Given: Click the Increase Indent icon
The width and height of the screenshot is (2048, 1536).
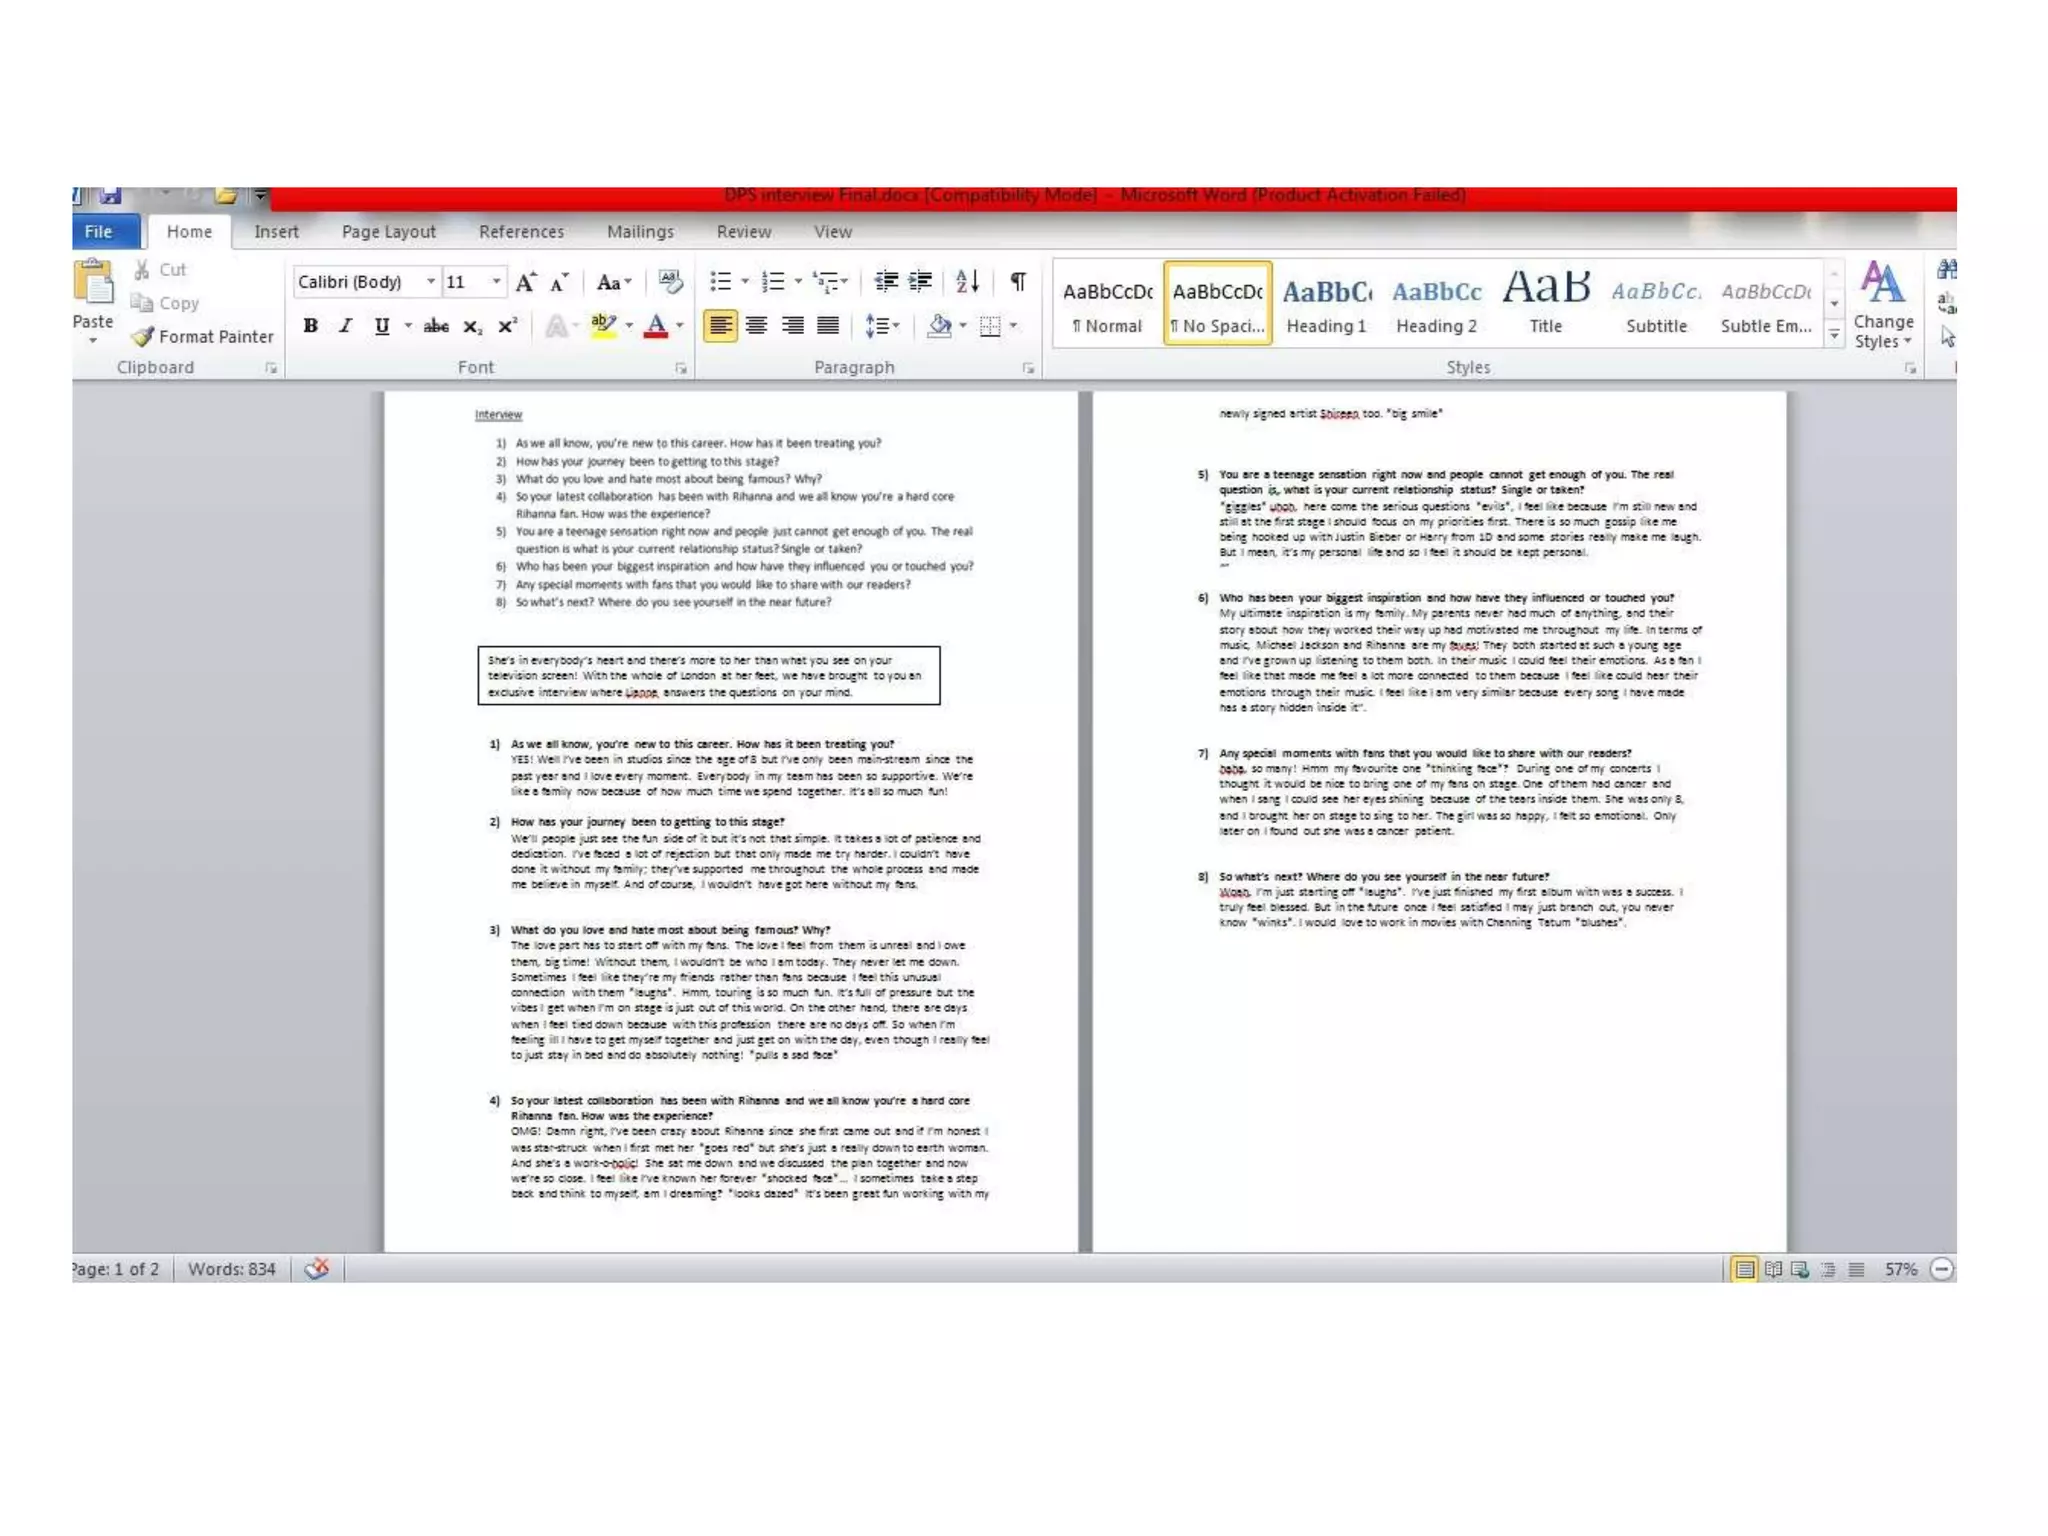Looking at the screenshot, I should point(920,282).
